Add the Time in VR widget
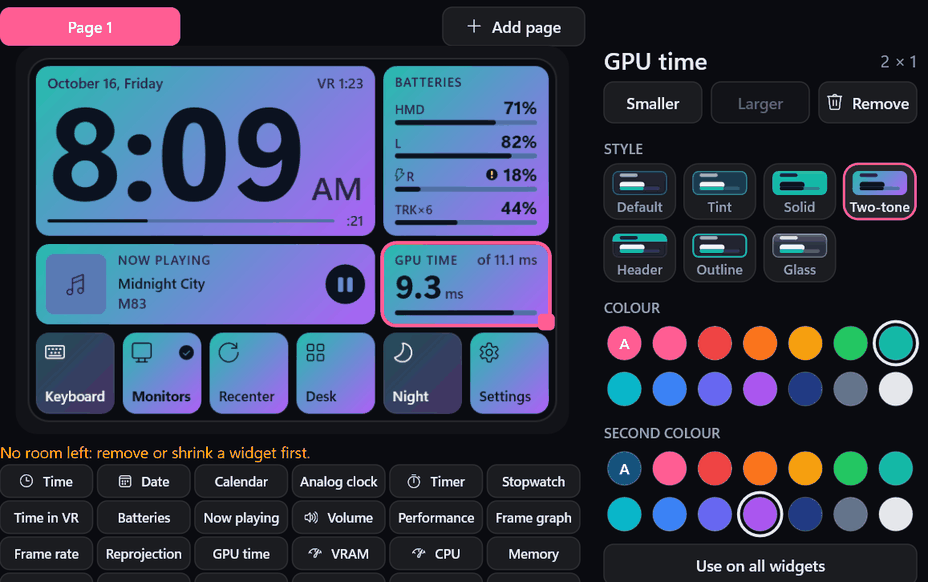This screenshot has width=928, height=582. click(47, 517)
